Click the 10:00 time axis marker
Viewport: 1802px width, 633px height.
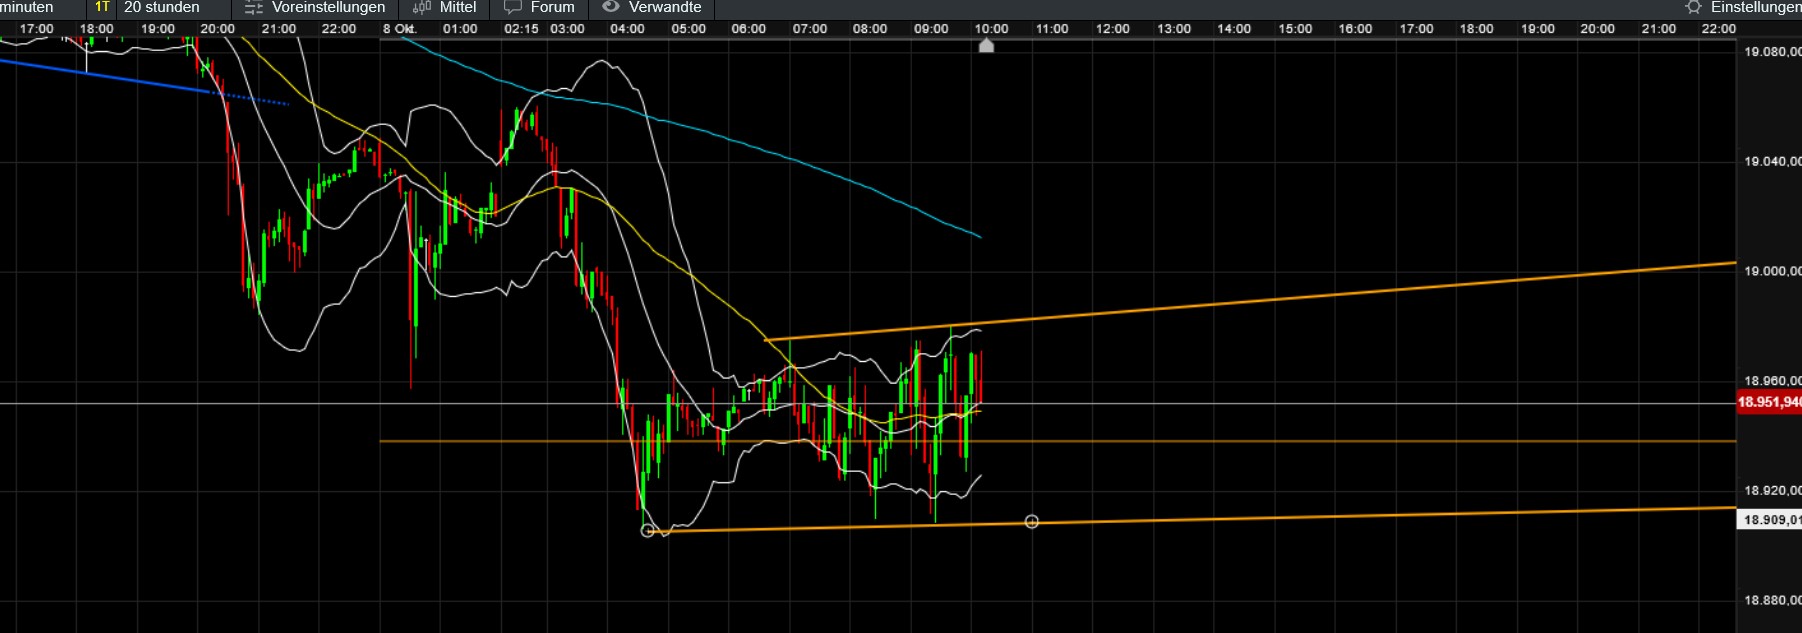986,45
